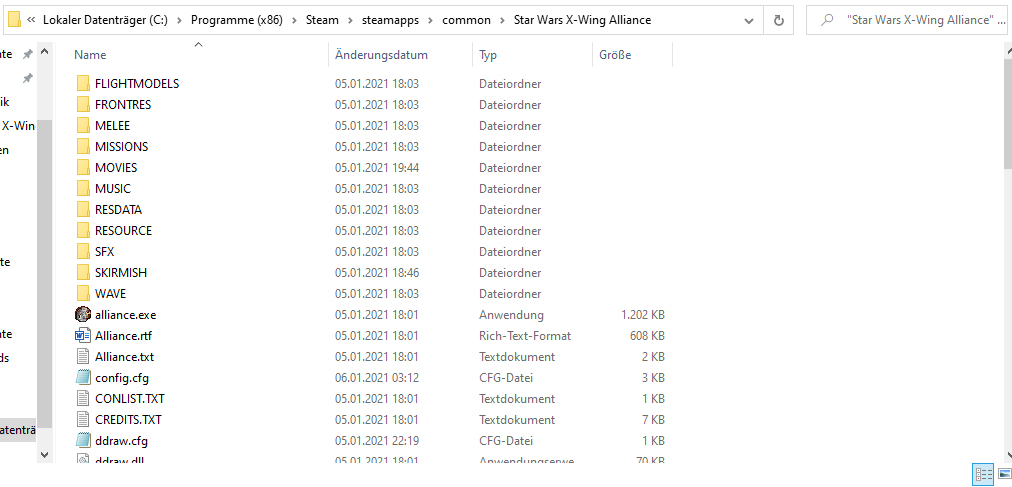Select the WAVE folder icon
The height and width of the screenshot is (487, 1012).
pos(83,293)
